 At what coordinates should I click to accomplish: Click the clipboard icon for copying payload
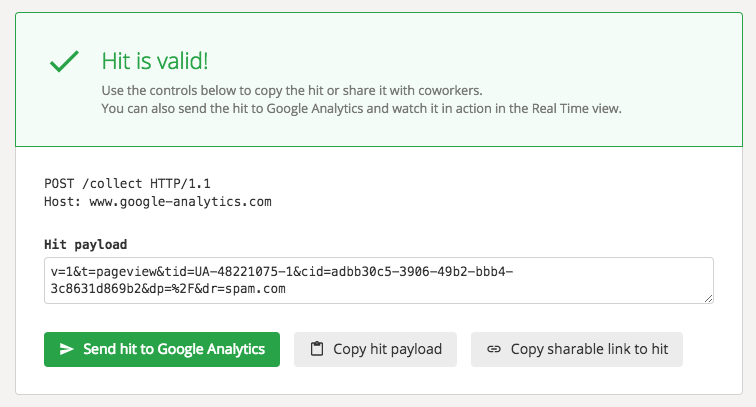click(x=317, y=349)
